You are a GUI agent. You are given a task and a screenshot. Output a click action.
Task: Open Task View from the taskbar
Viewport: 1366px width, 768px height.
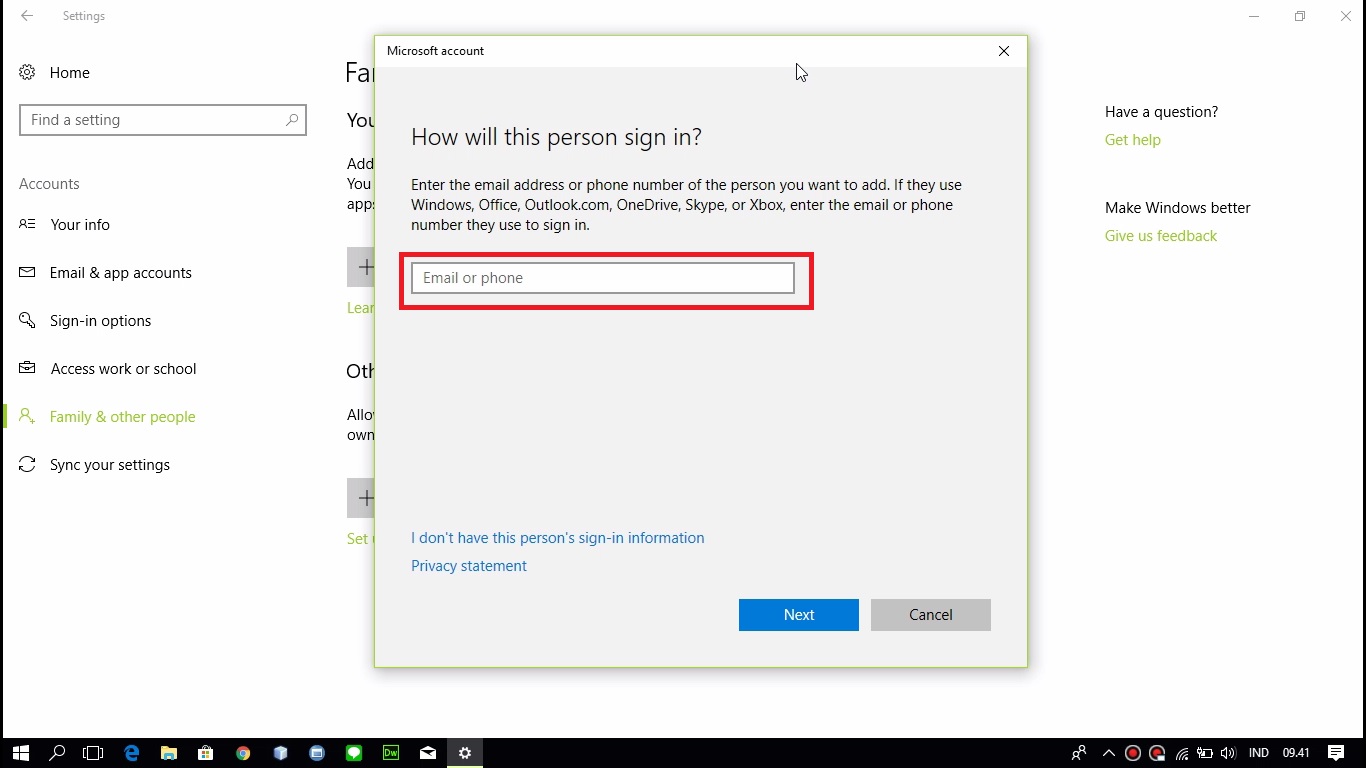point(93,753)
